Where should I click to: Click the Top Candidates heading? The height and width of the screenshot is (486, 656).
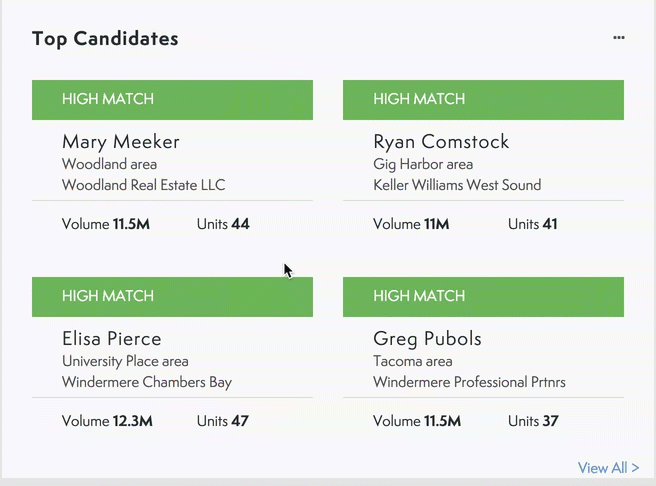tap(105, 39)
